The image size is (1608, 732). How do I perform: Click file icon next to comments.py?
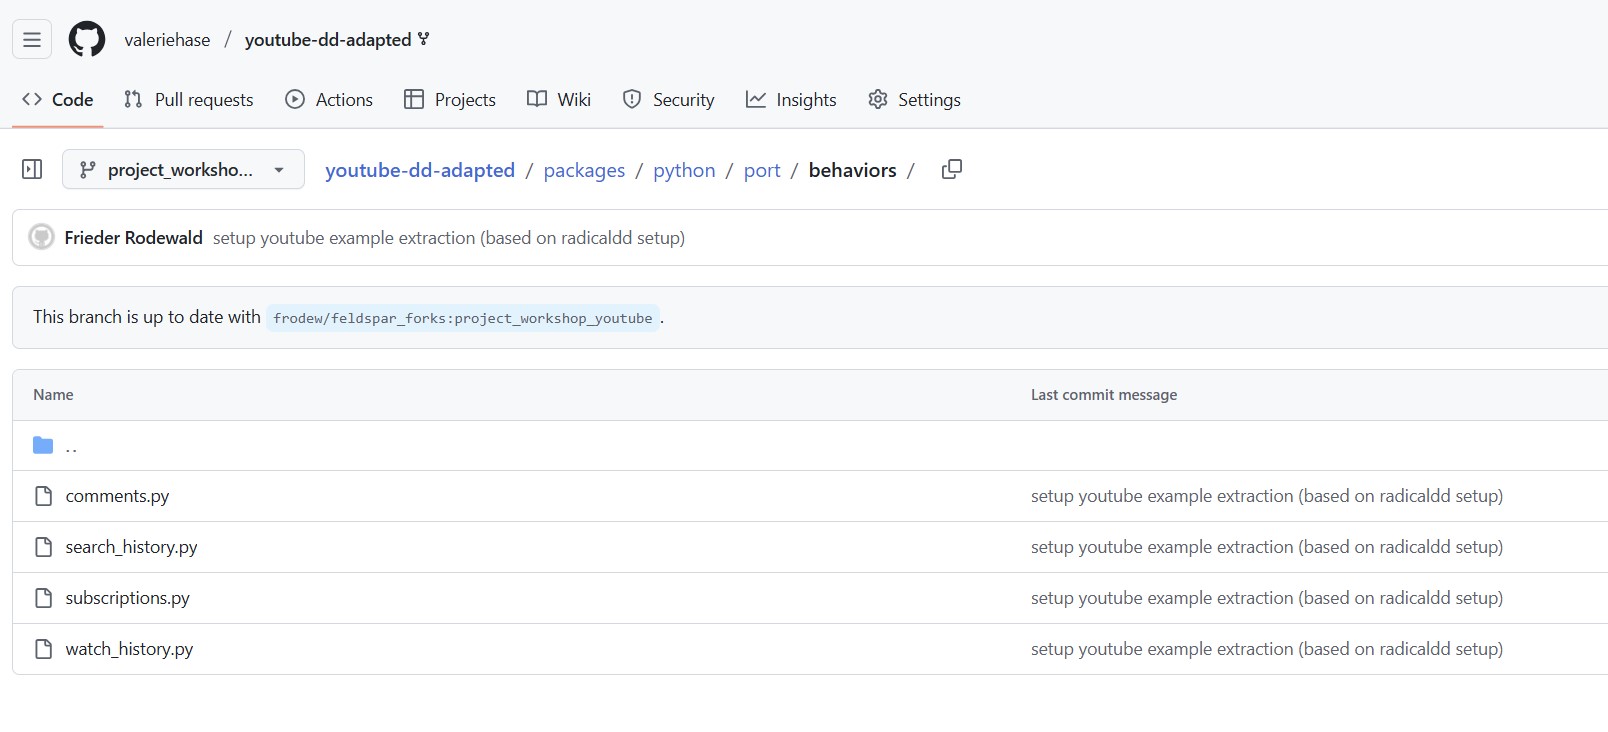tap(43, 496)
